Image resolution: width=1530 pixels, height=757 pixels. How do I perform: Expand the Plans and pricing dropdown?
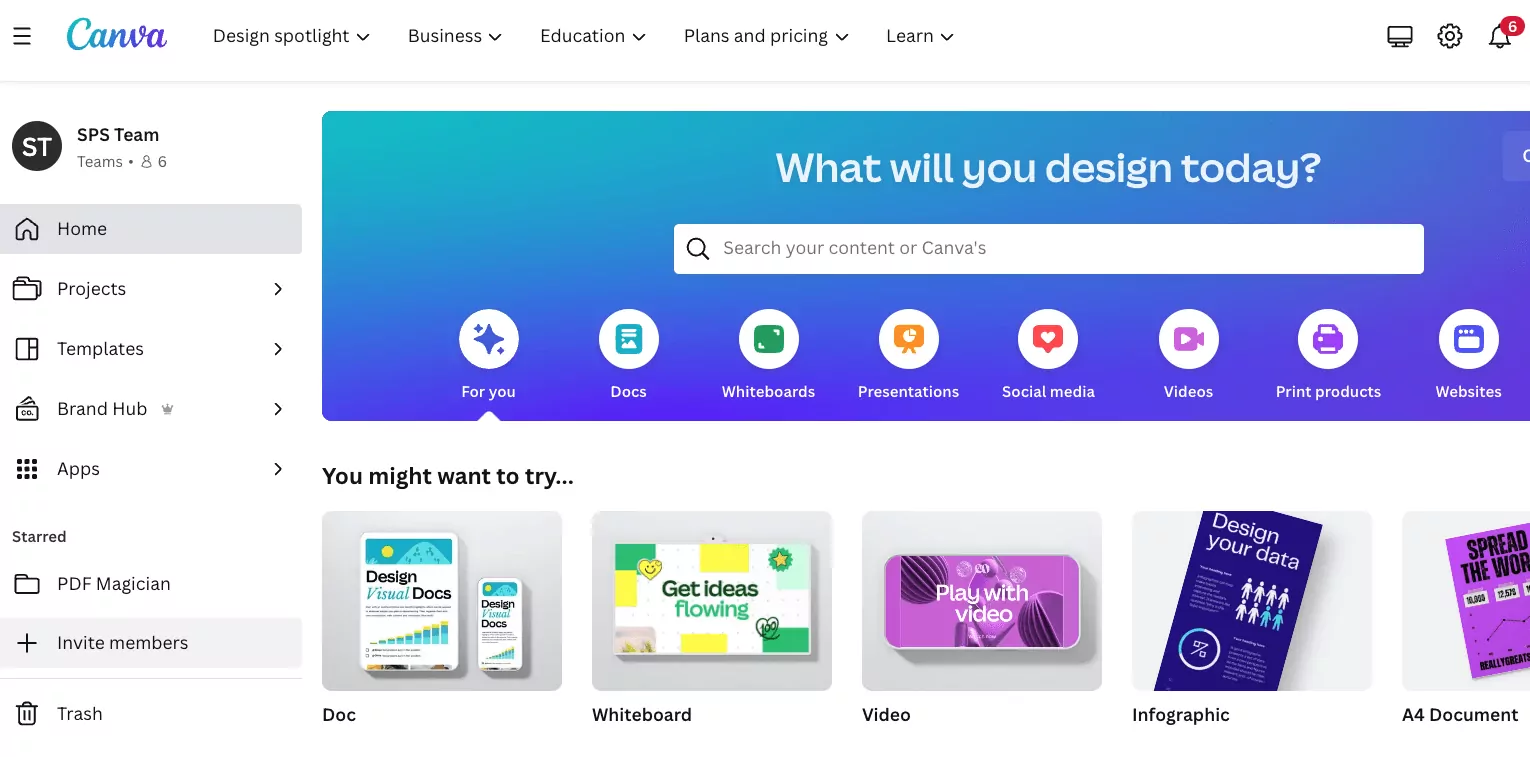click(766, 36)
